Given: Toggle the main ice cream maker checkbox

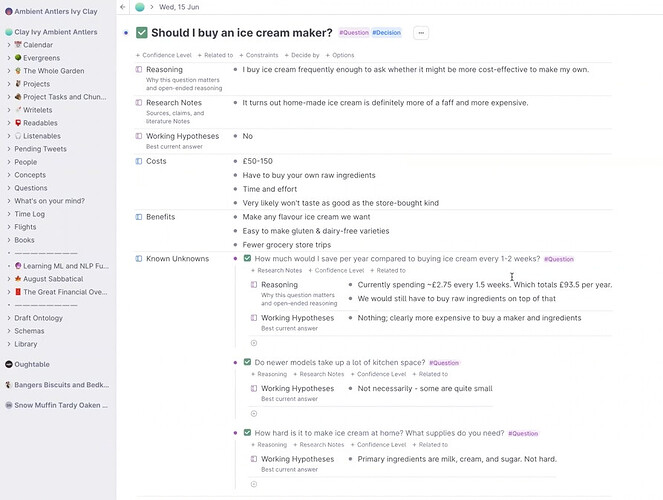Looking at the screenshot, I should 142,33.
